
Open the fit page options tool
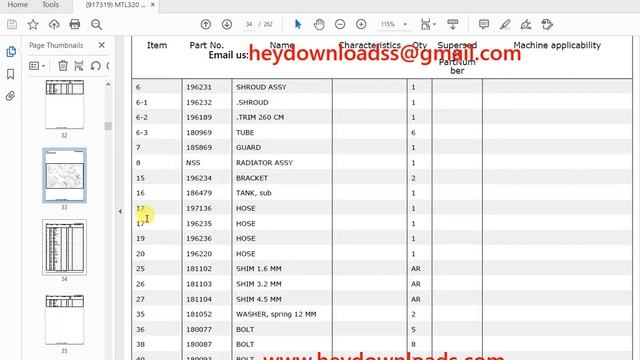tap(428, 24)
